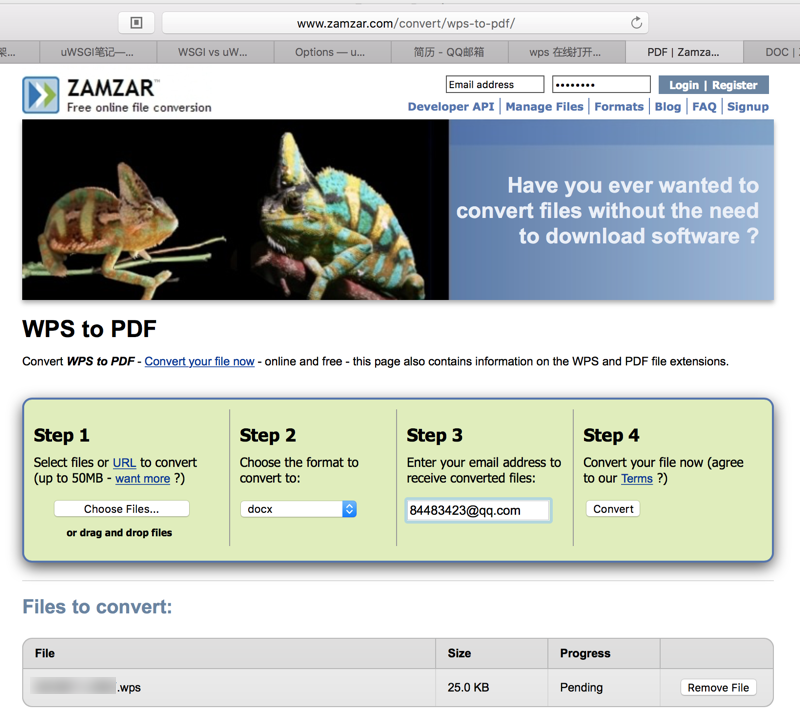Reload the page with the refresh icon
This screenshot has width=800, height=723.
click(x=636, y=23)
